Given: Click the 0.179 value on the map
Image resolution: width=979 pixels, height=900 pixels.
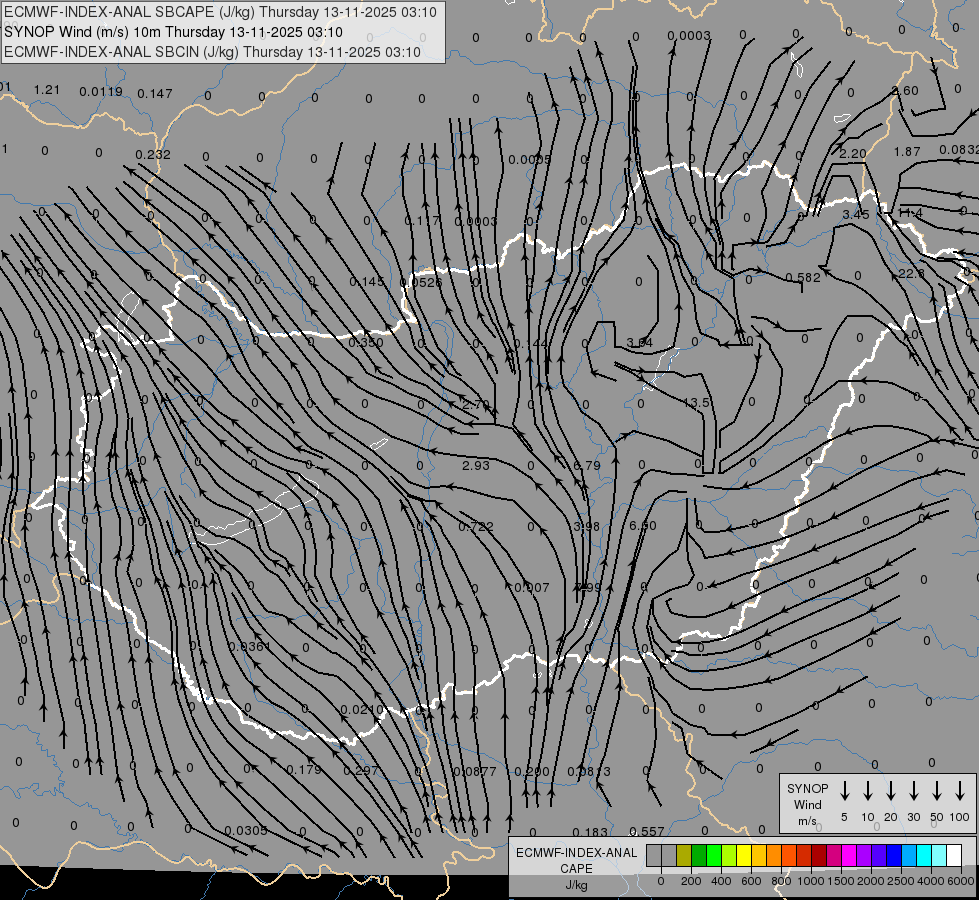Looking at the screenshot, I should 304,769.
